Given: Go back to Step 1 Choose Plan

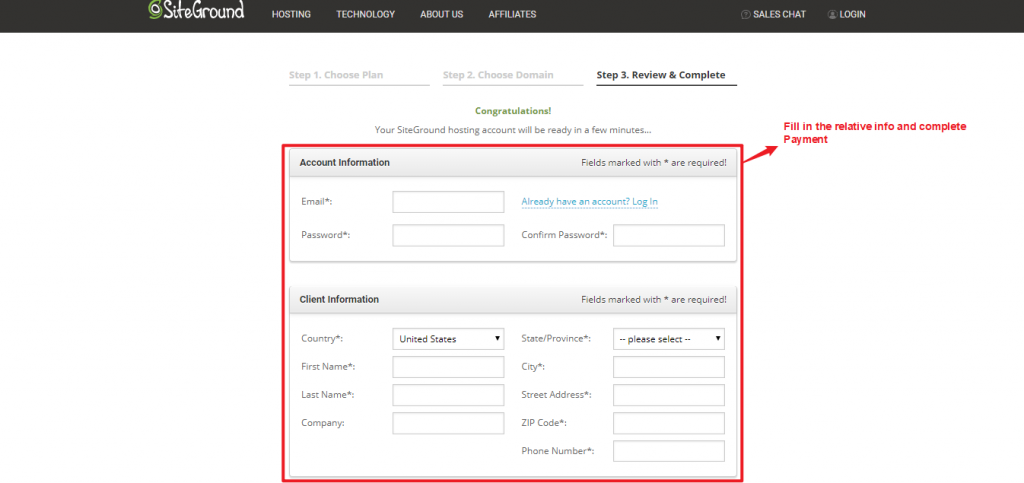Looking at the screenshot, I should [336, 75].
